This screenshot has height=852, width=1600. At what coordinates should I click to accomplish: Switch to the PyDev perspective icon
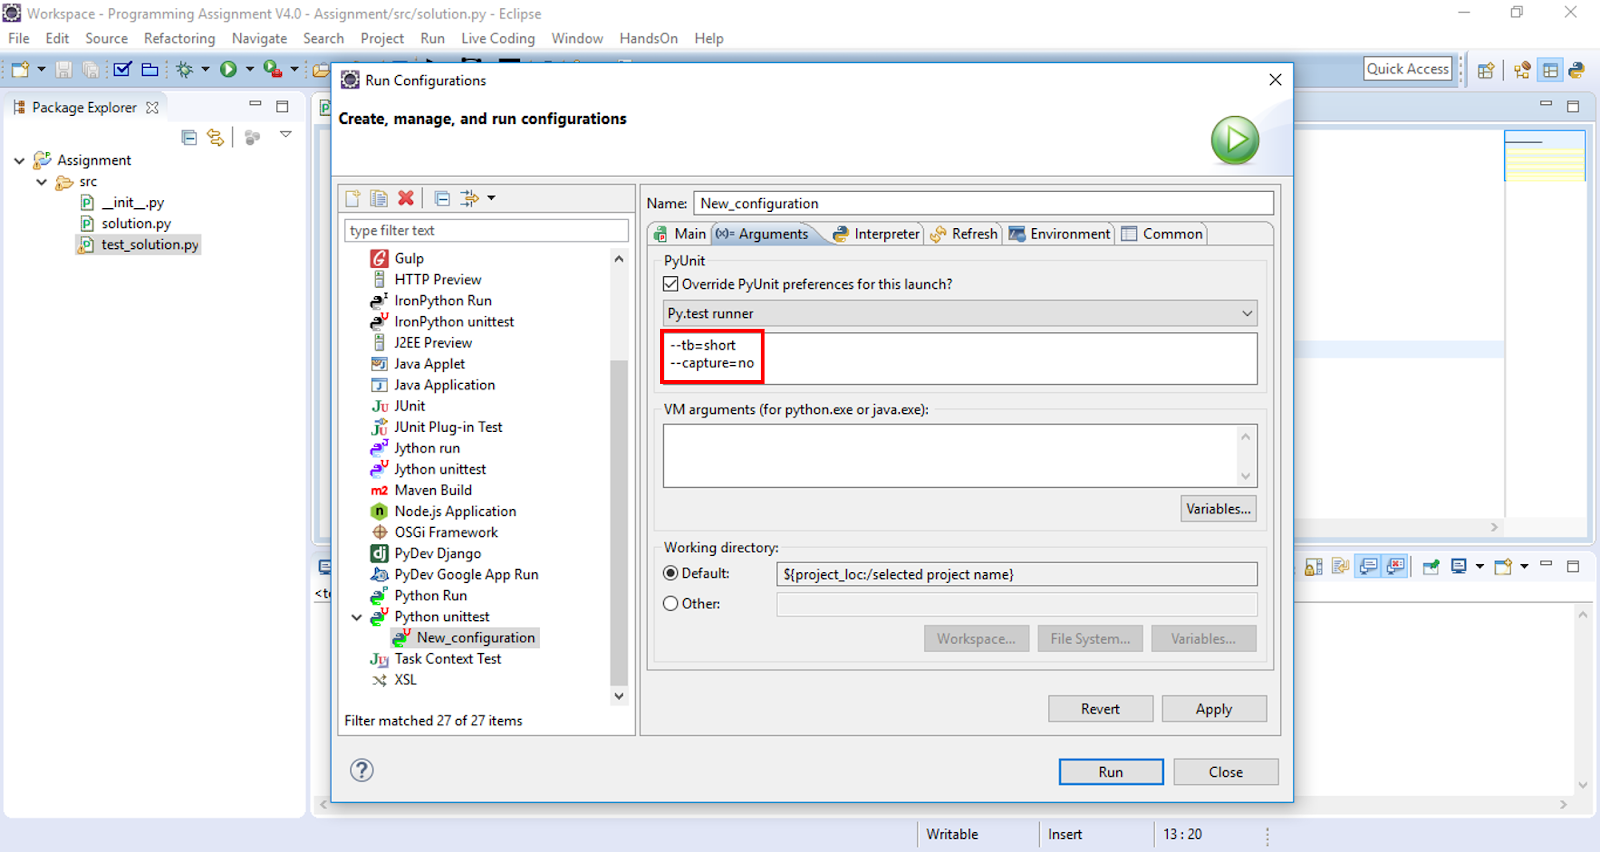click(1577, 70)
